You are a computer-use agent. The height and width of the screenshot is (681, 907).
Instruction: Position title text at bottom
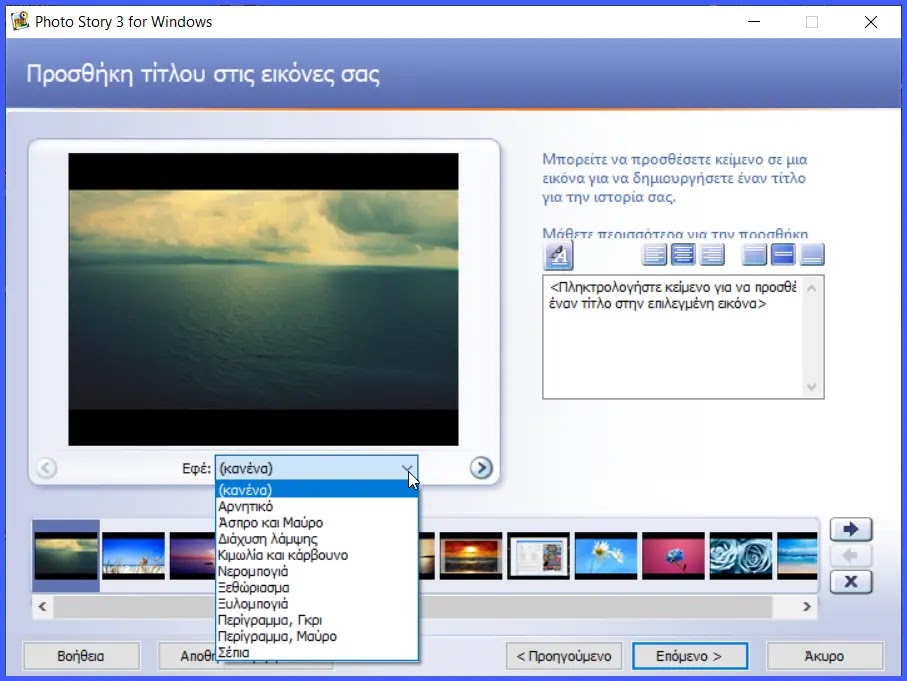coord(812,255)
